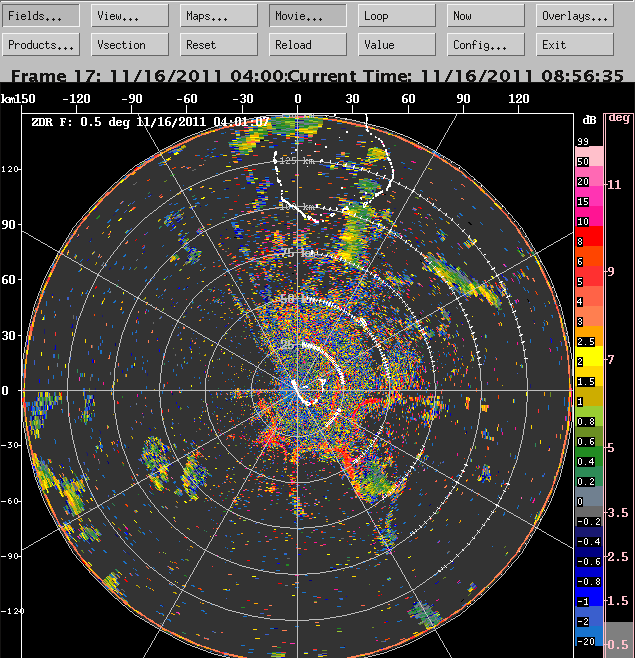Exit the radar display application
This screenshot has height=658, width=635.
coord(575,44)
